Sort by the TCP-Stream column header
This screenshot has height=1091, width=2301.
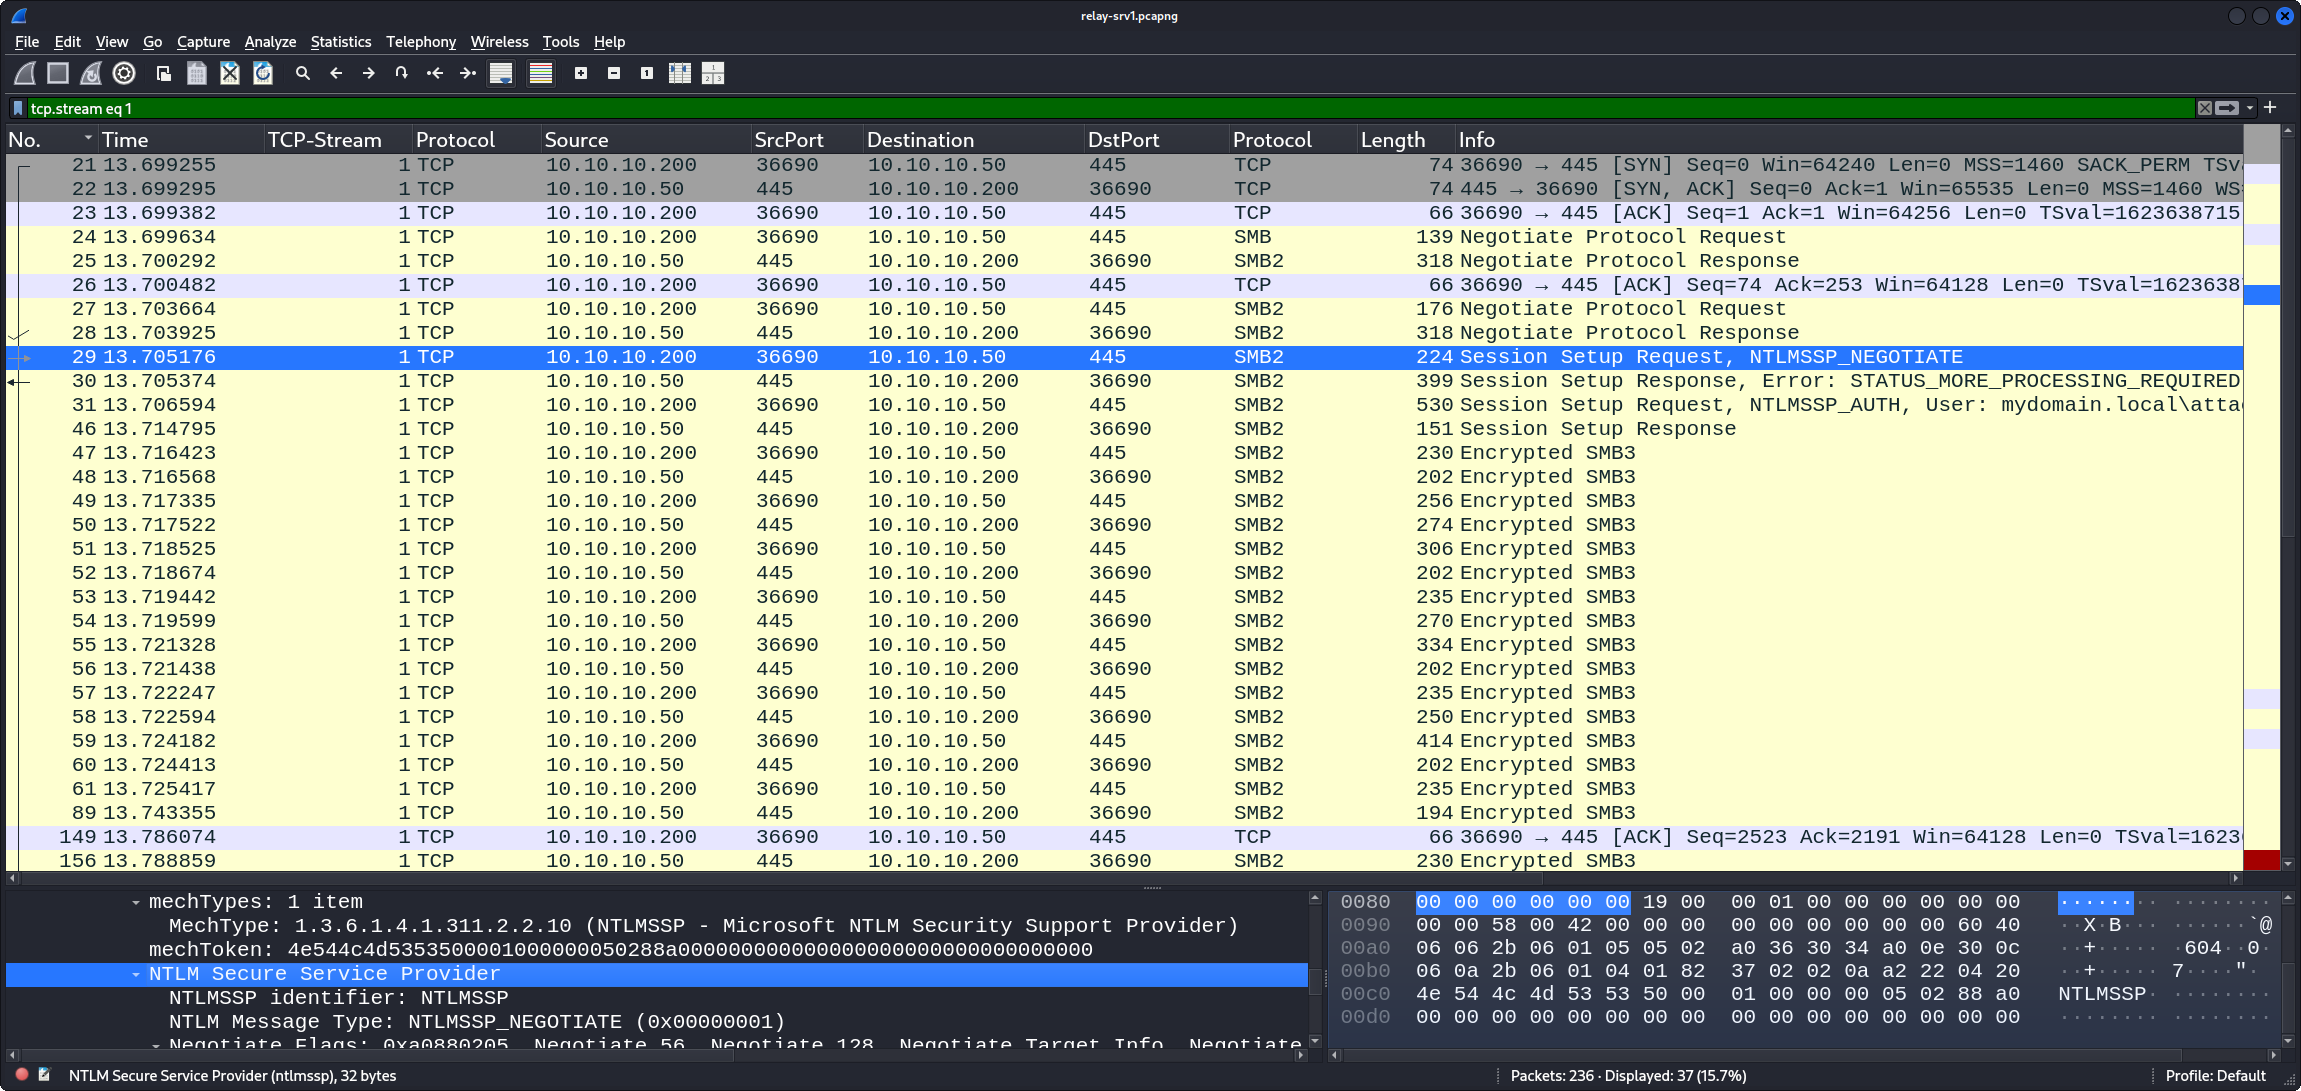coord(338,140)
